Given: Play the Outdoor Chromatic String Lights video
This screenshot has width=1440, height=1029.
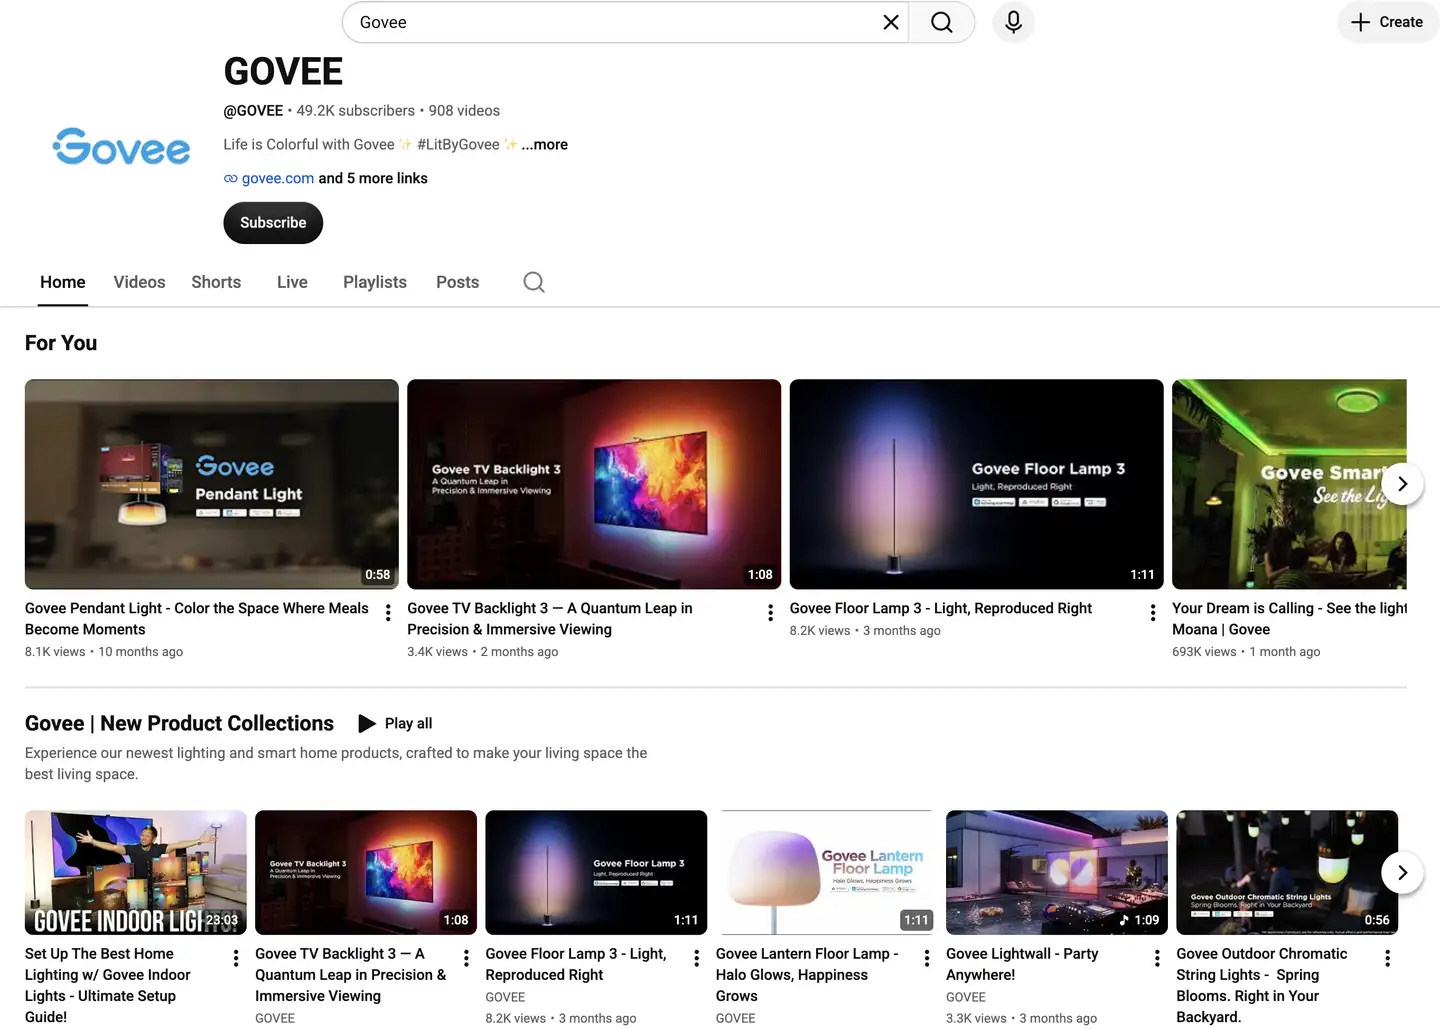Looking at the screenshot, I should [x=1287, y=872].
